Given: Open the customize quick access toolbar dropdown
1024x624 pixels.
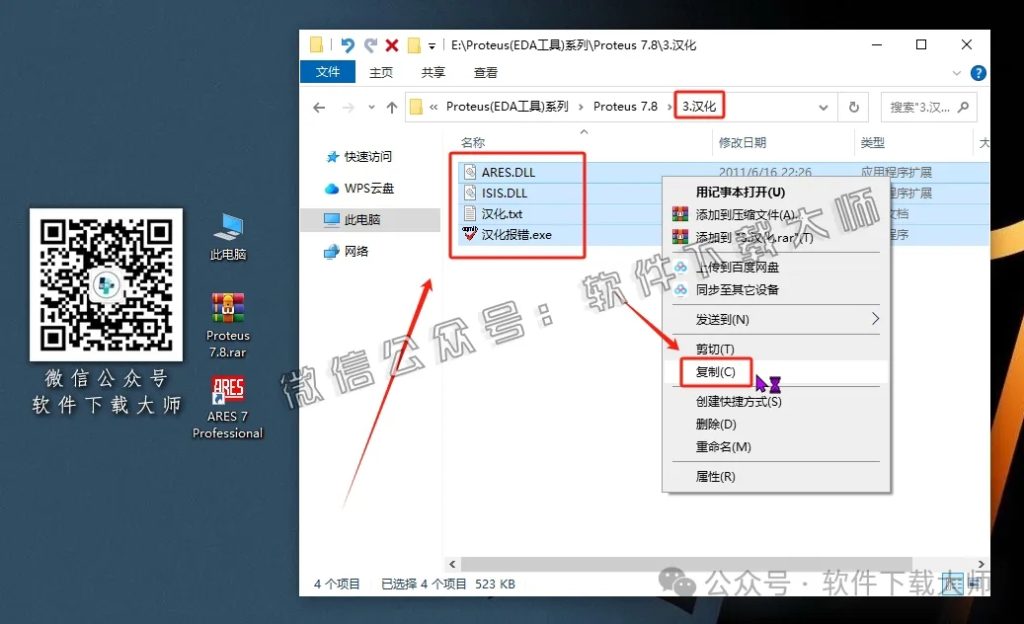Looking at the screenshot, I should (x=430, y=45).
